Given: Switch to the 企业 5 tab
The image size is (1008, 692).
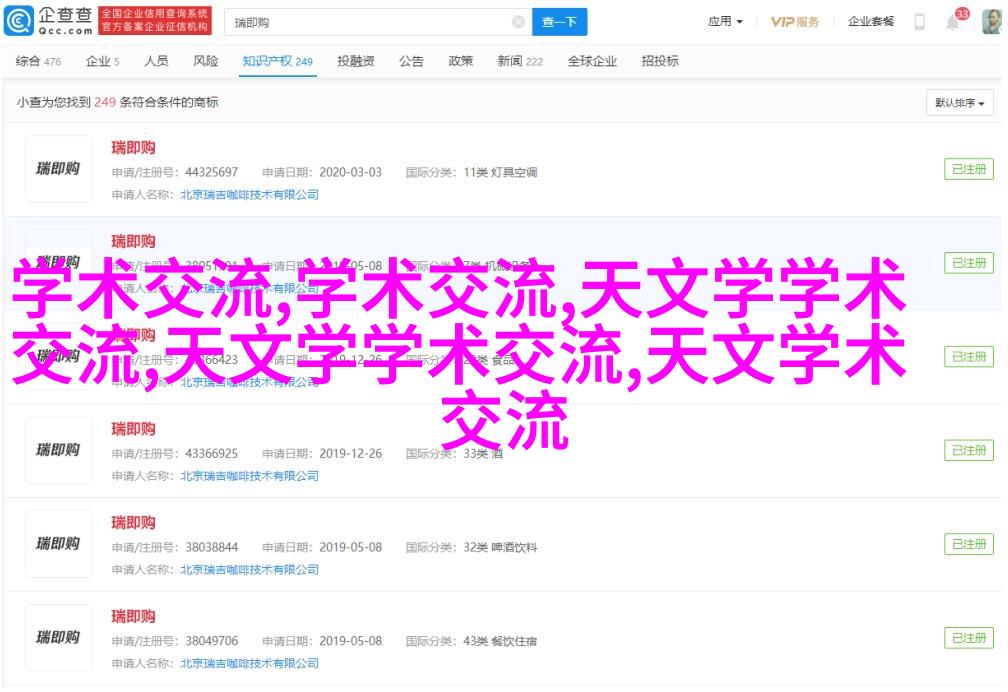Looking at the screenshot, I should point(102,61).
